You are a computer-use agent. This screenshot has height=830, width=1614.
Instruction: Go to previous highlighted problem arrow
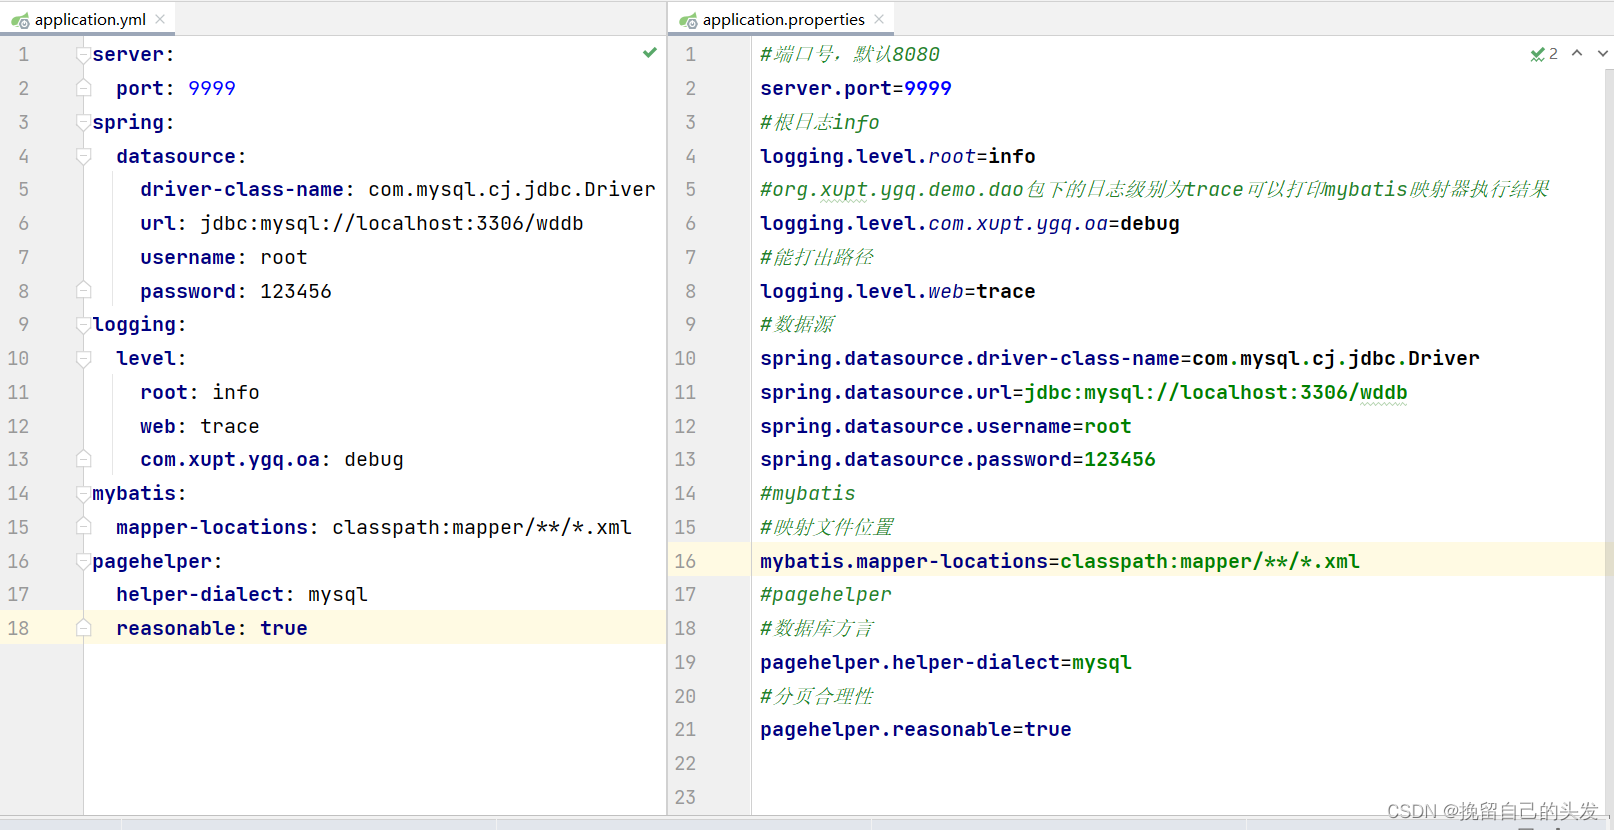pos(1577,53)
